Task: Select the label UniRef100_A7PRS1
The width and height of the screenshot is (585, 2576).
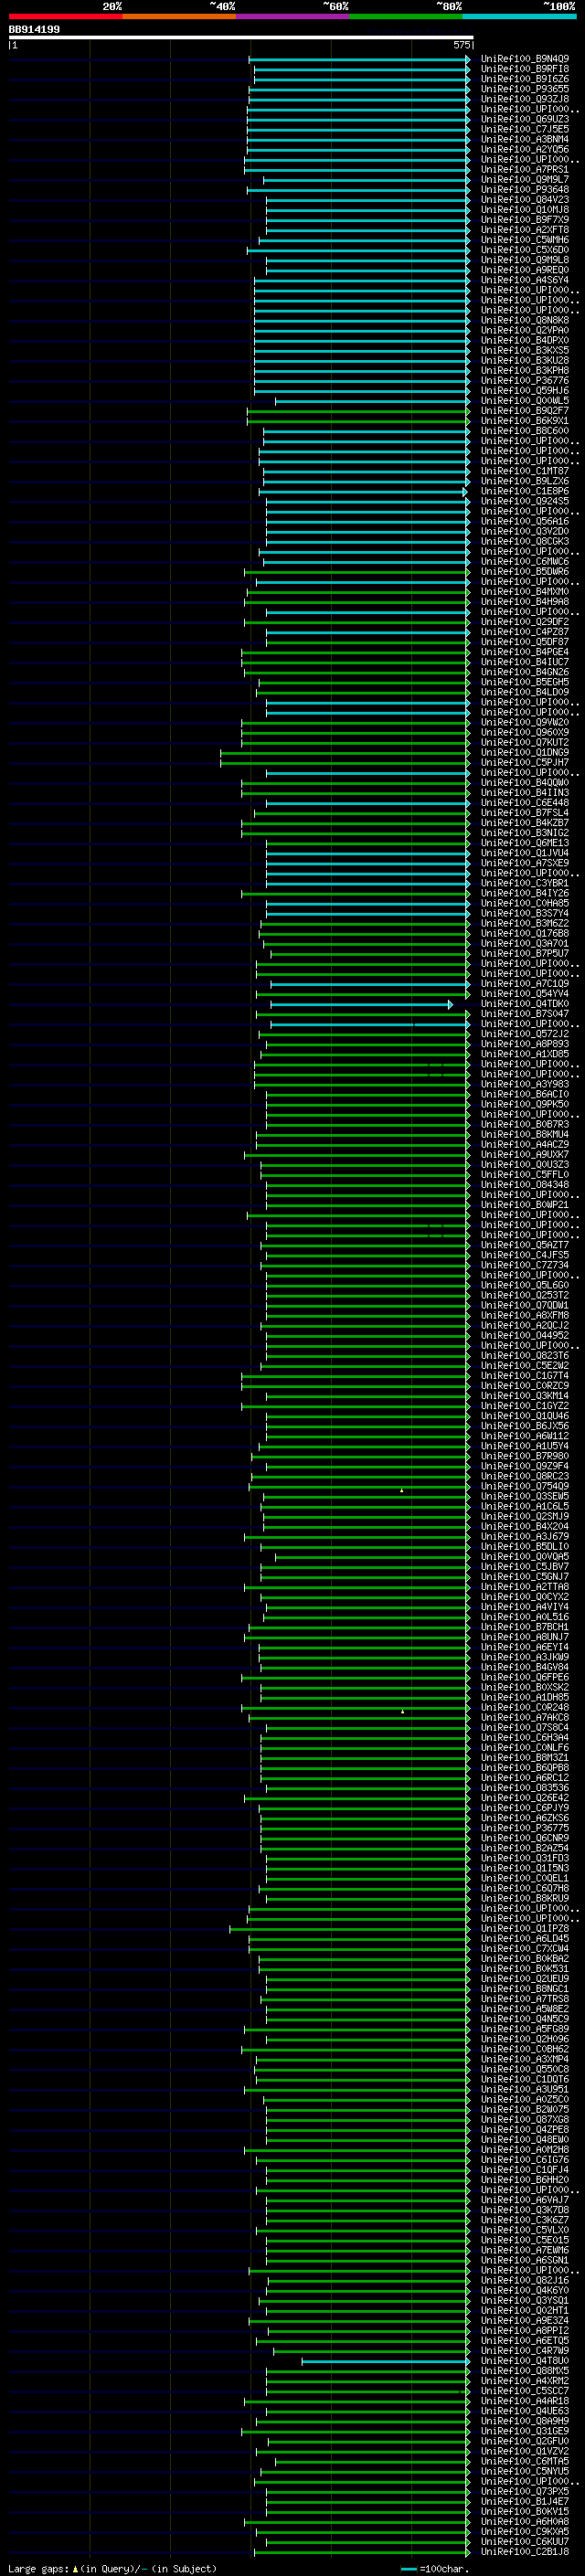Action: tap(524, 169)
